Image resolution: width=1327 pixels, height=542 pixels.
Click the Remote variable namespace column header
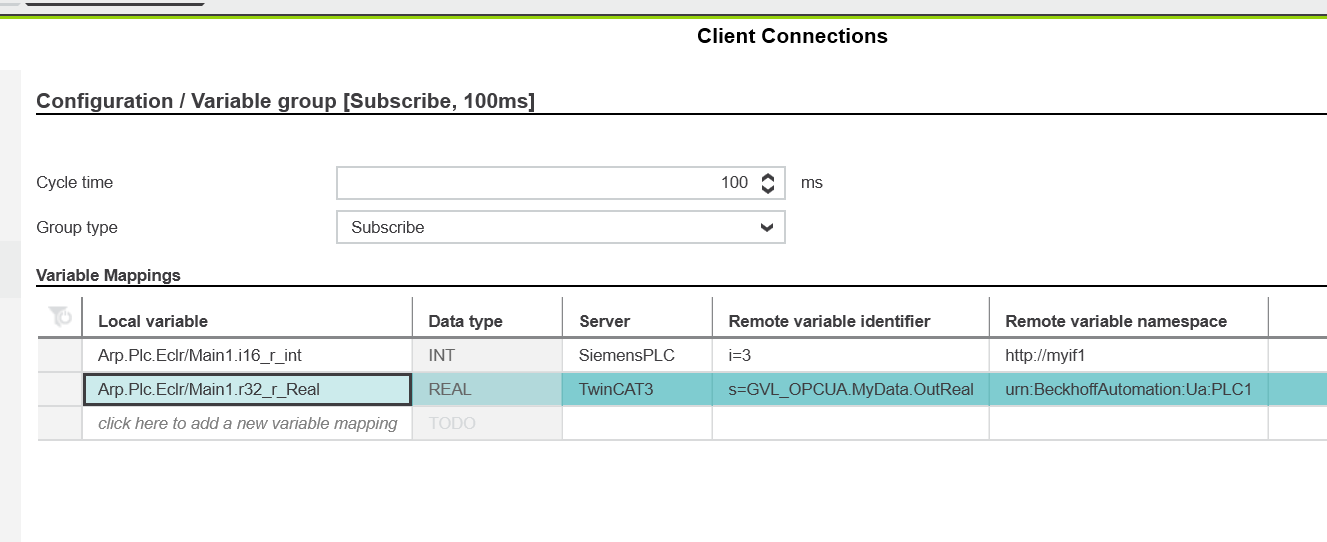(x=1129, y=321)
